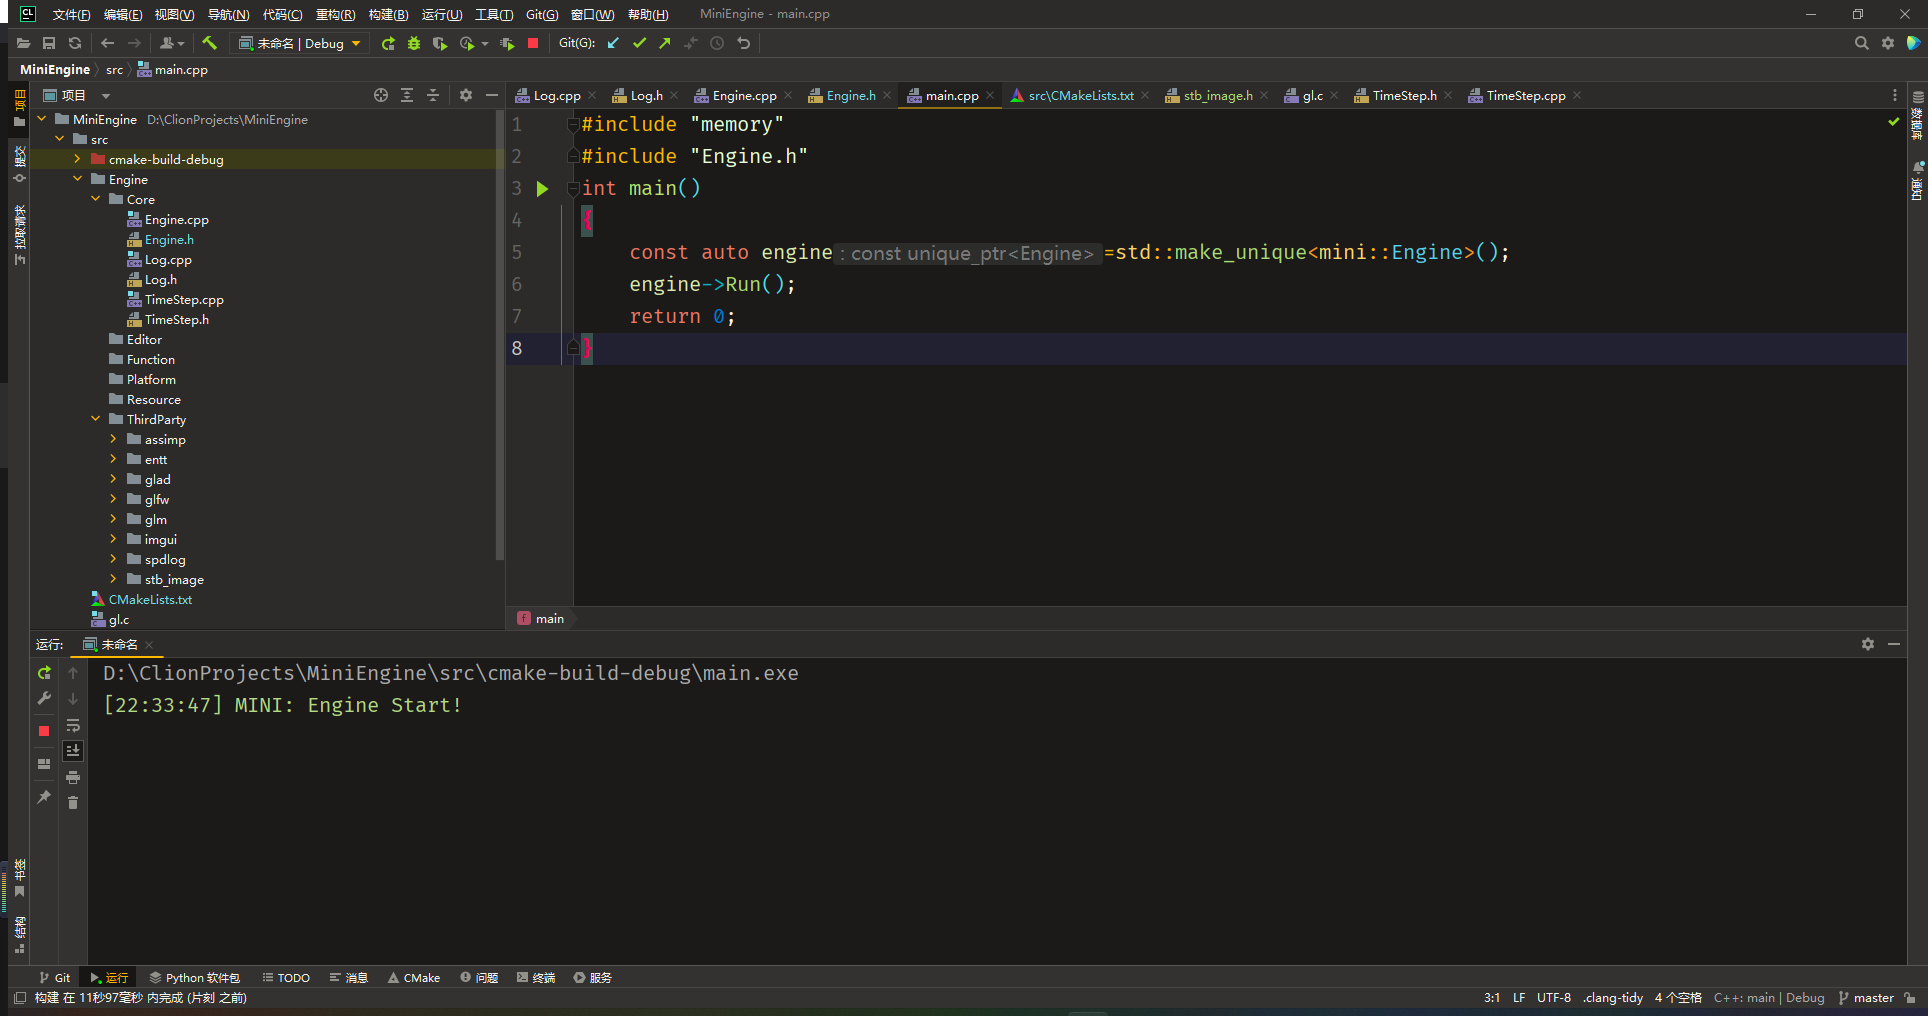Toggle pin tab in run panel
This screenshot has width=1928, height=1016.
[x=44, y=797]
